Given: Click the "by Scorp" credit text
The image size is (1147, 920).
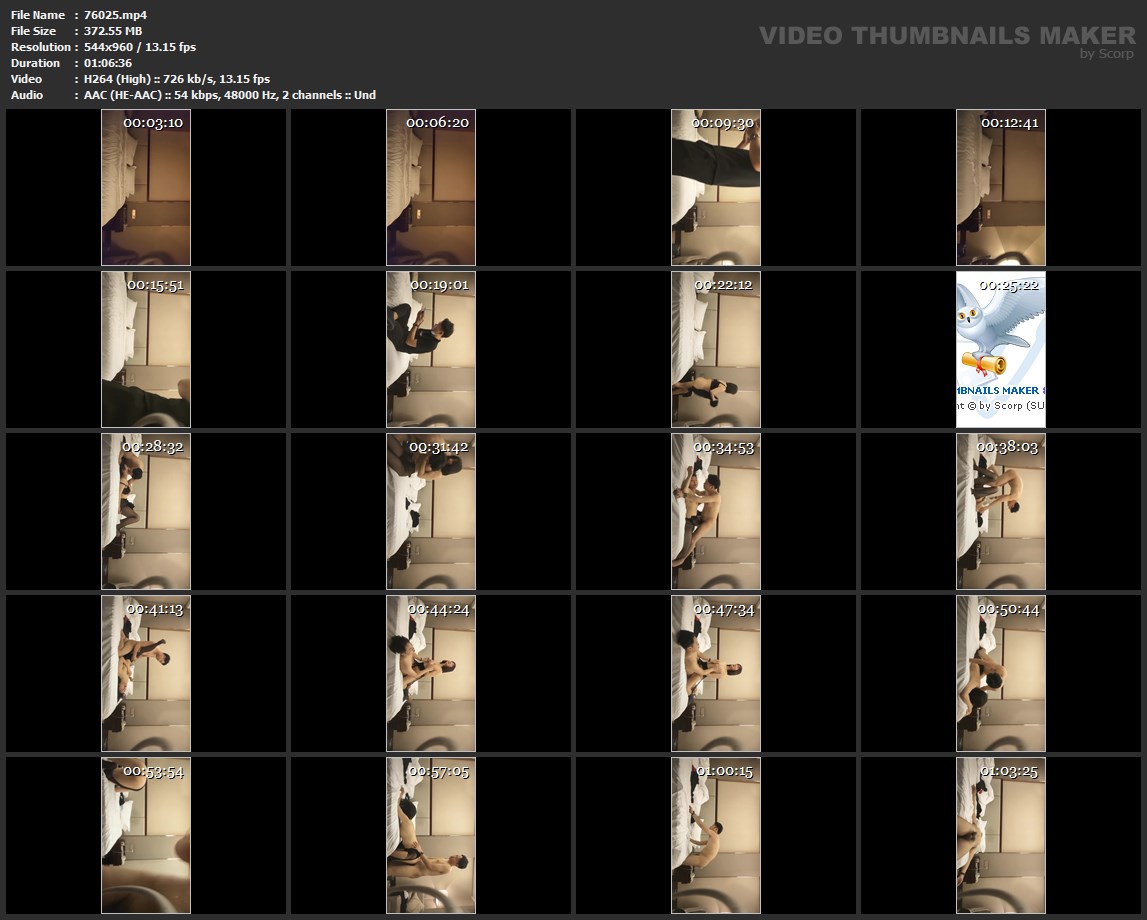Looking at the screenshot, I should tap(1106, 54).
